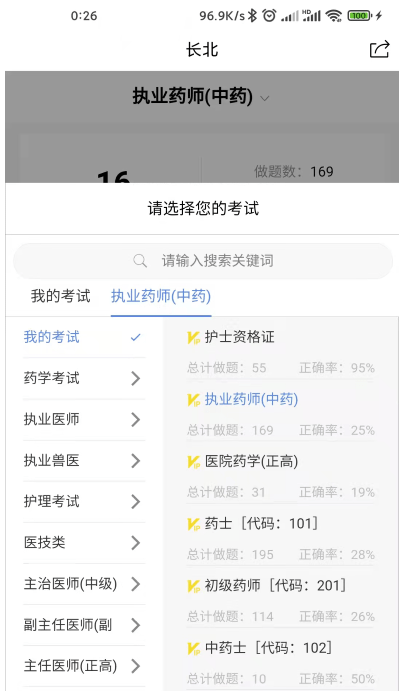Open the 主治医师(中级) category
402x691 pixels.
point(84,584)
